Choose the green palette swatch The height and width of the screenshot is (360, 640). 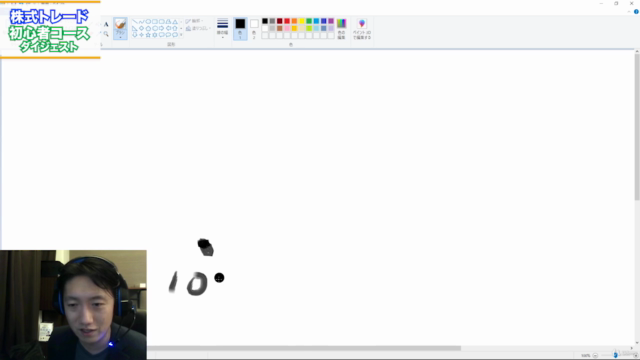click(309, 21)
